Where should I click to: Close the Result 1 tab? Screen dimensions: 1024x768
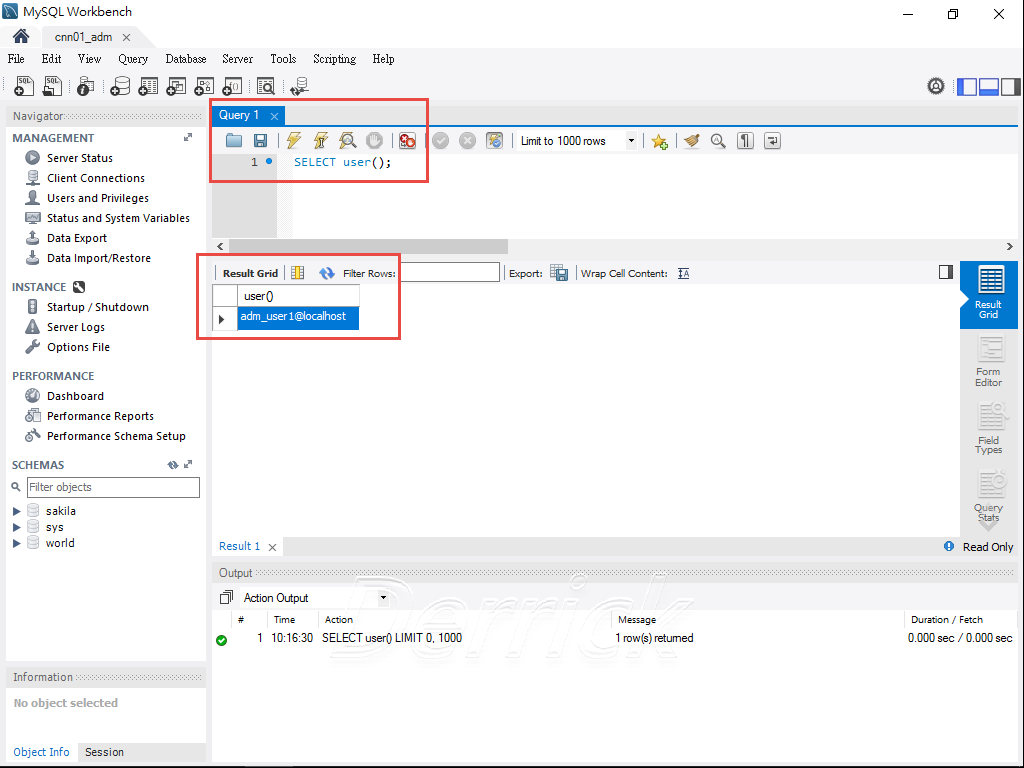[x=272, y=547]
